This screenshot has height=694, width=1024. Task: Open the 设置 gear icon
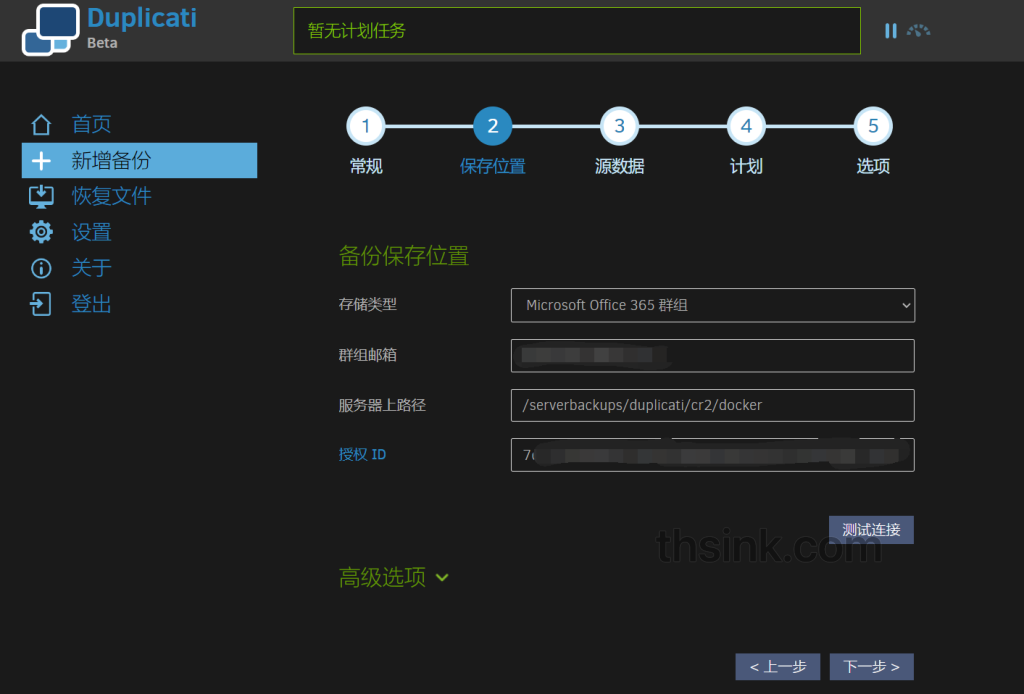pos(40,231)
